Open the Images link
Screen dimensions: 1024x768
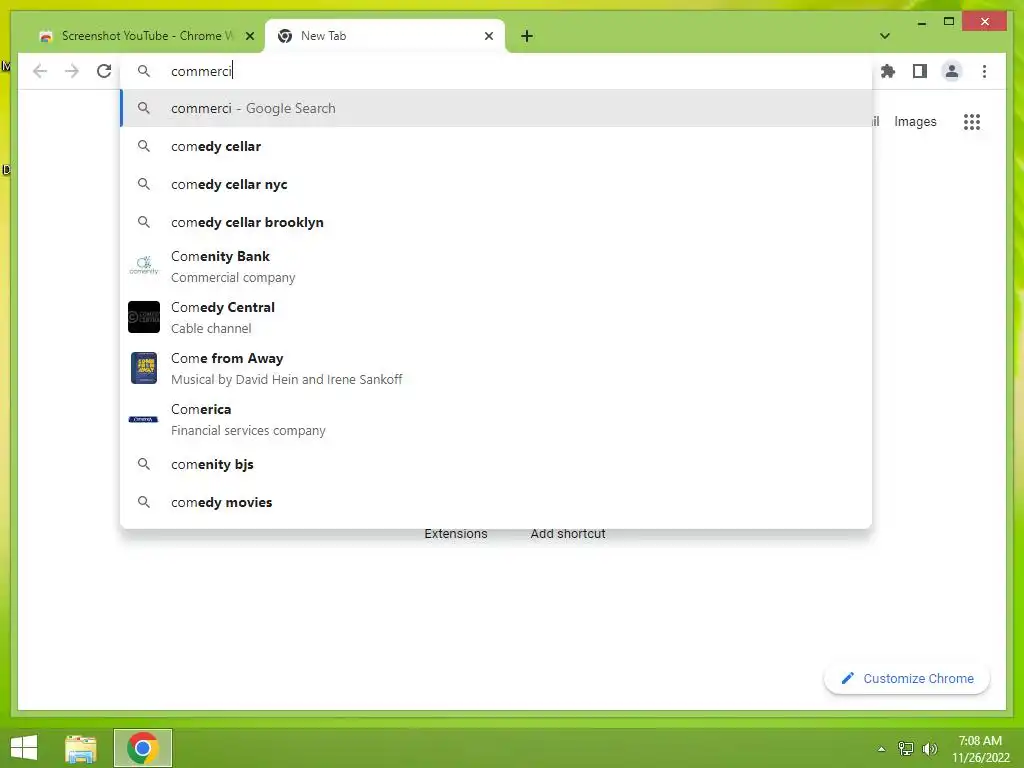(x=915, y=121)
